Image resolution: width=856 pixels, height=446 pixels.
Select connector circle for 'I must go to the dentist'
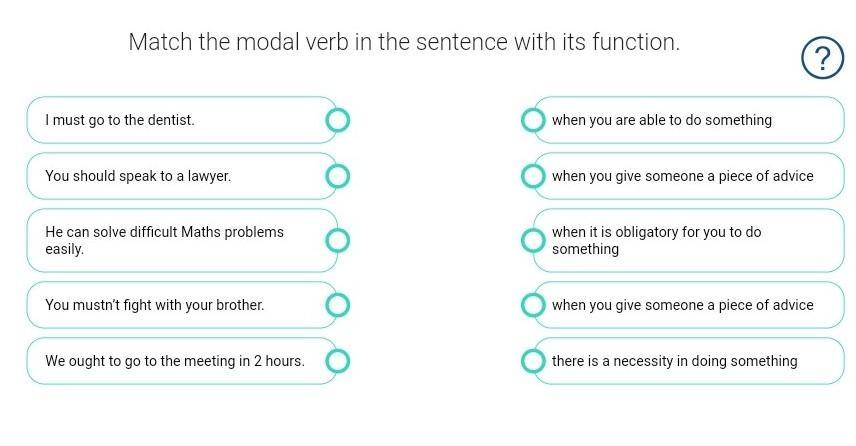pyautogui.click(x=337, y=120)
